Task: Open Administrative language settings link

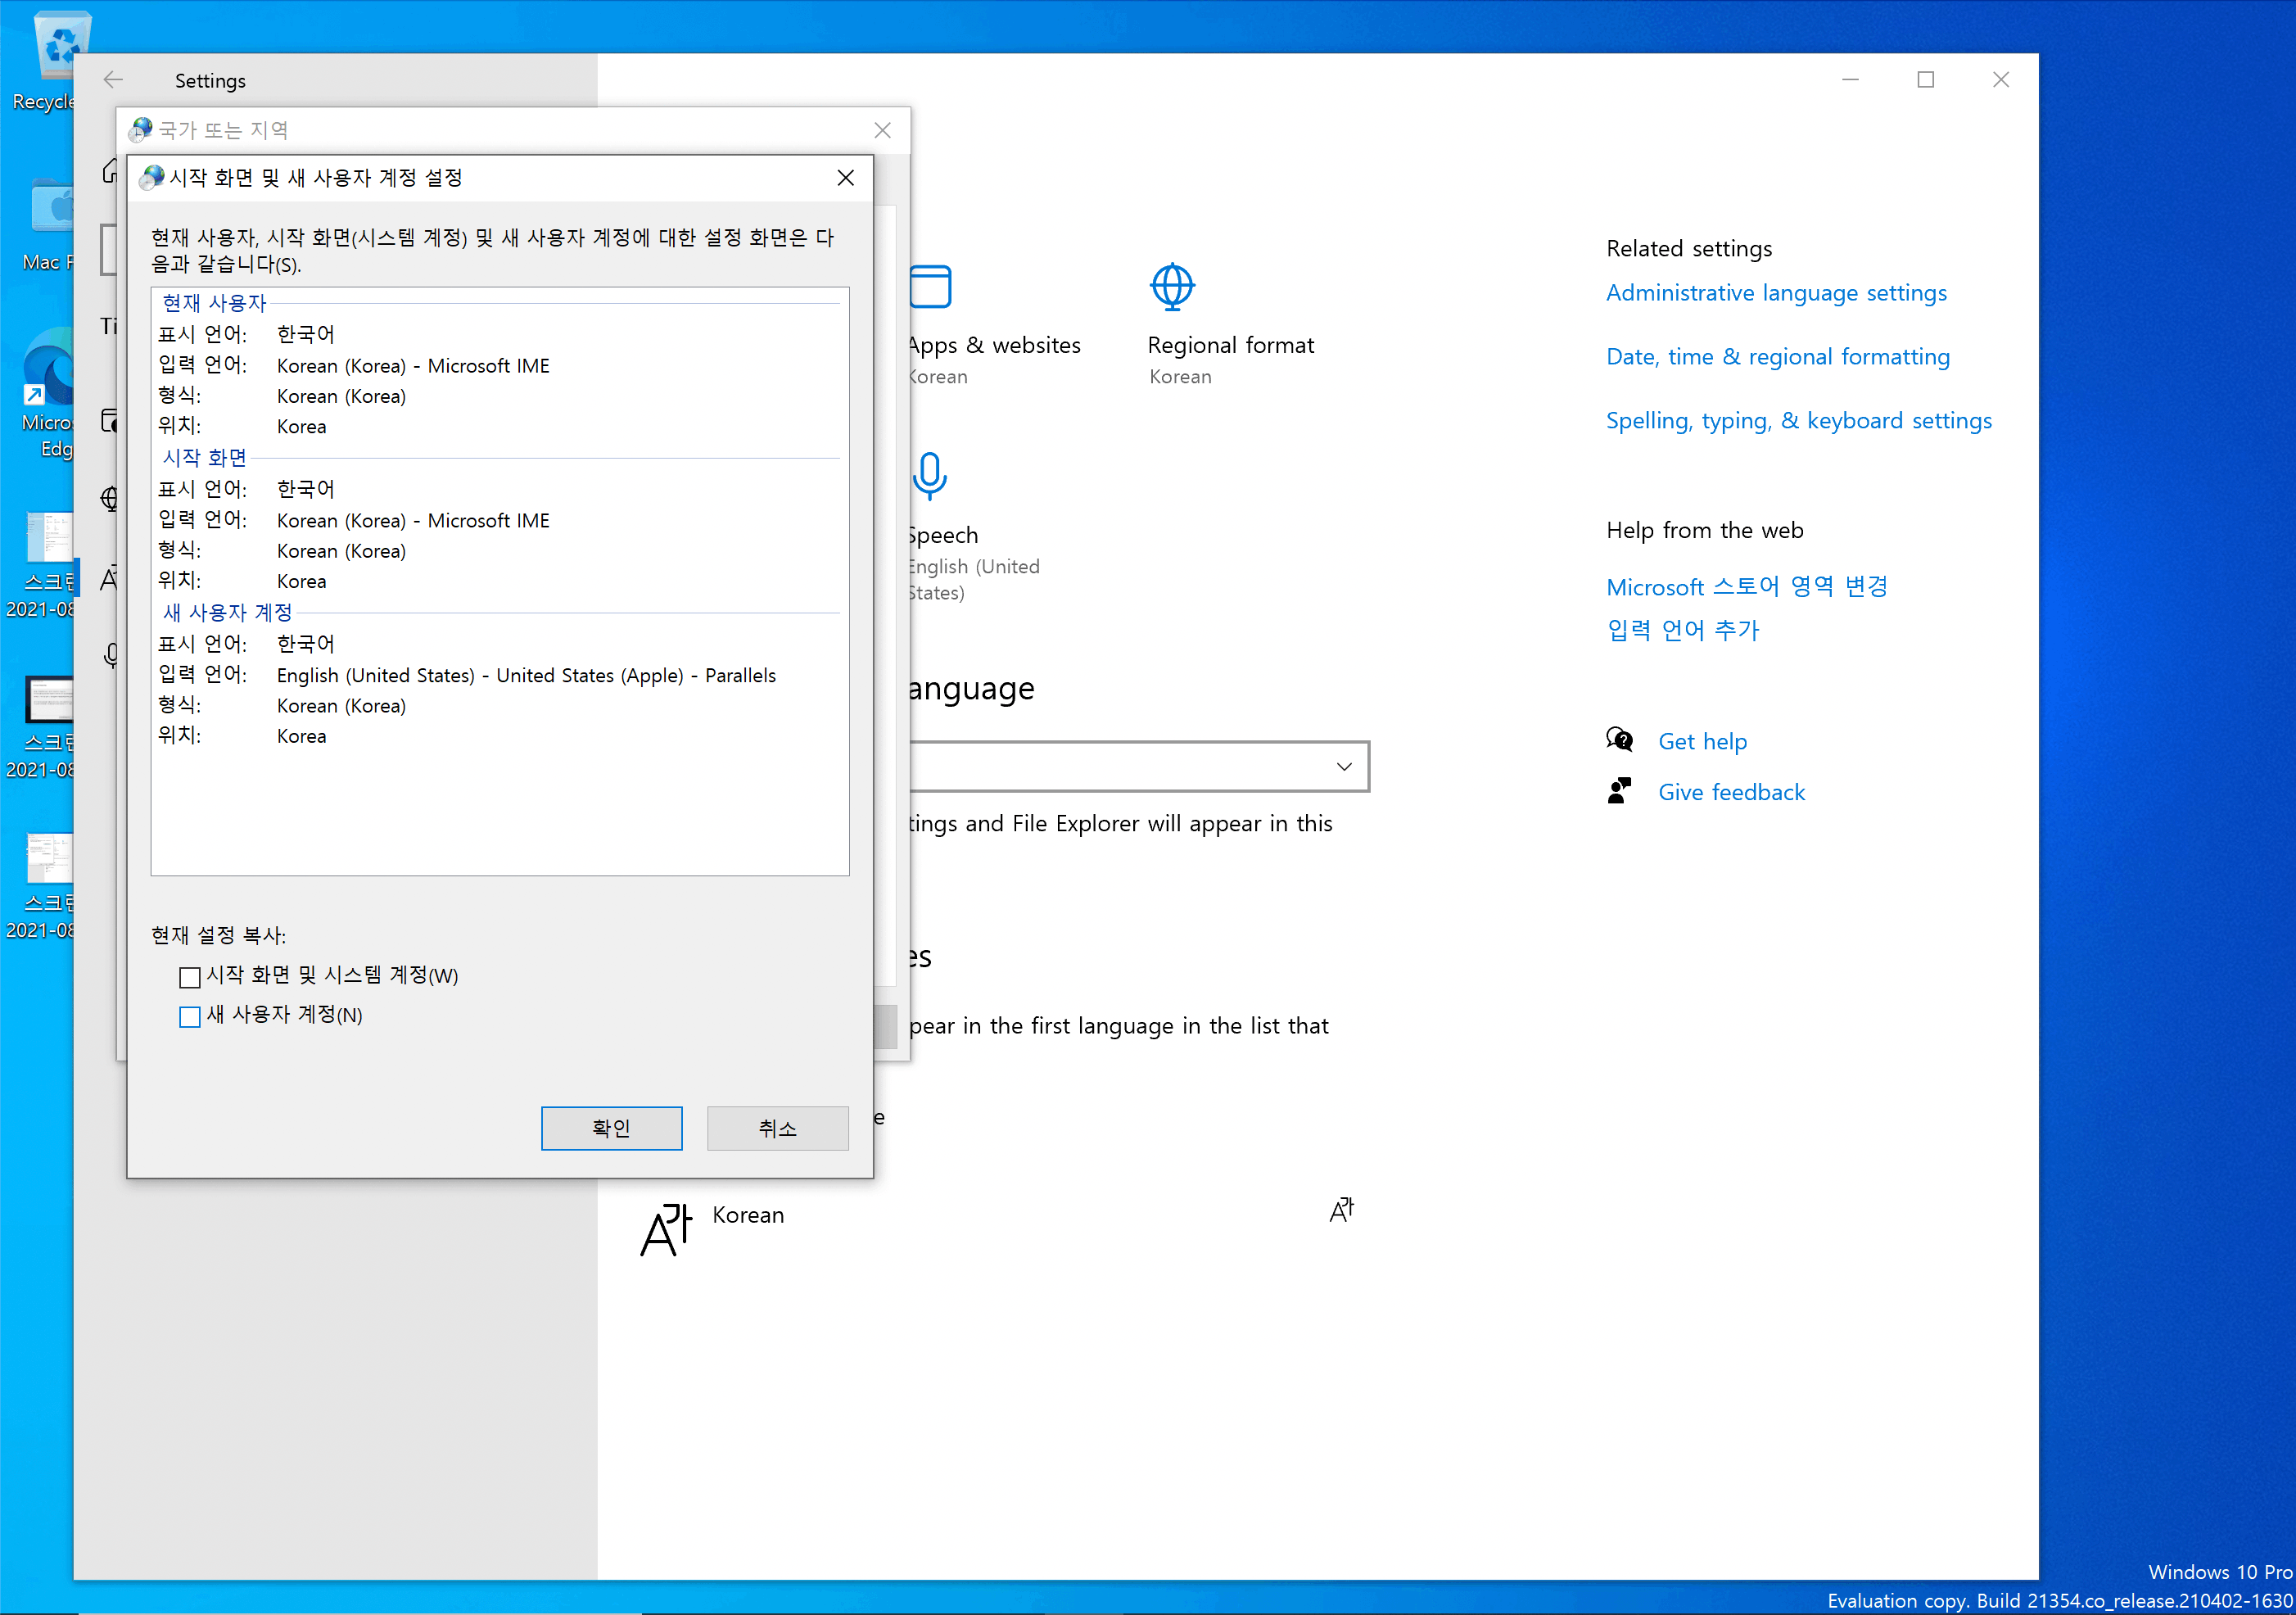Action: click(1775, 293)
